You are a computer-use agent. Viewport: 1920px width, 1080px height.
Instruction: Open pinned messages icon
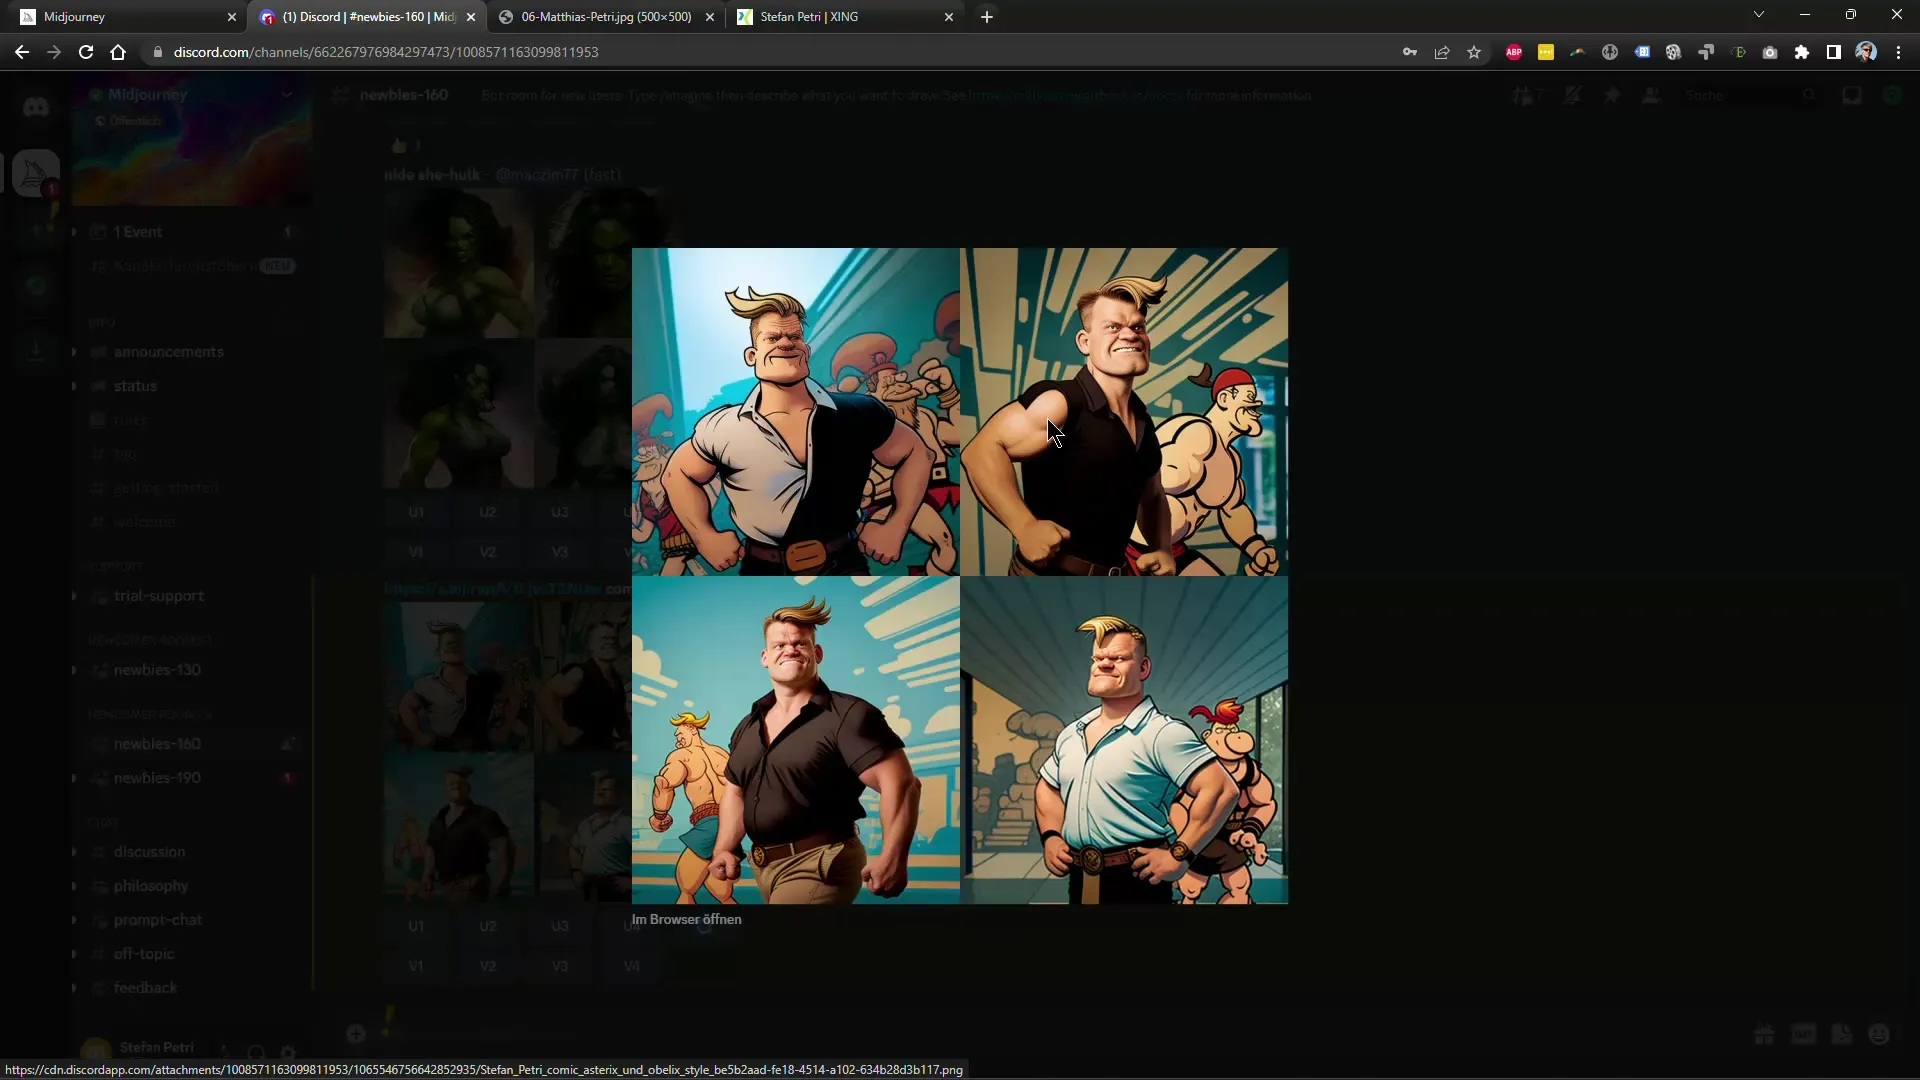1612,96
